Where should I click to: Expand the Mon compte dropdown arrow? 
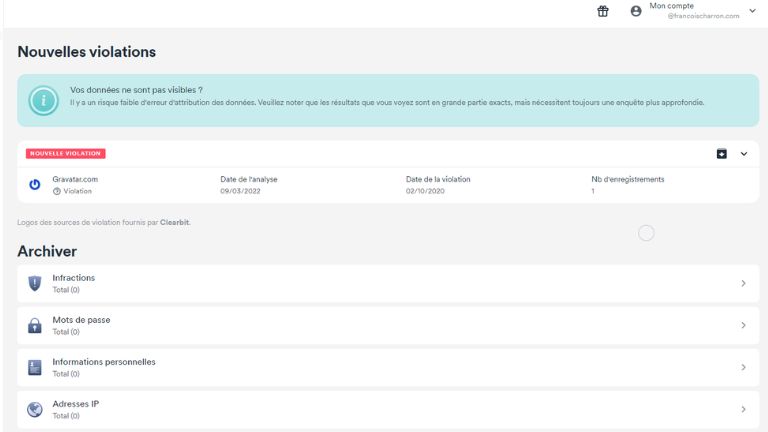pos(752,11)
